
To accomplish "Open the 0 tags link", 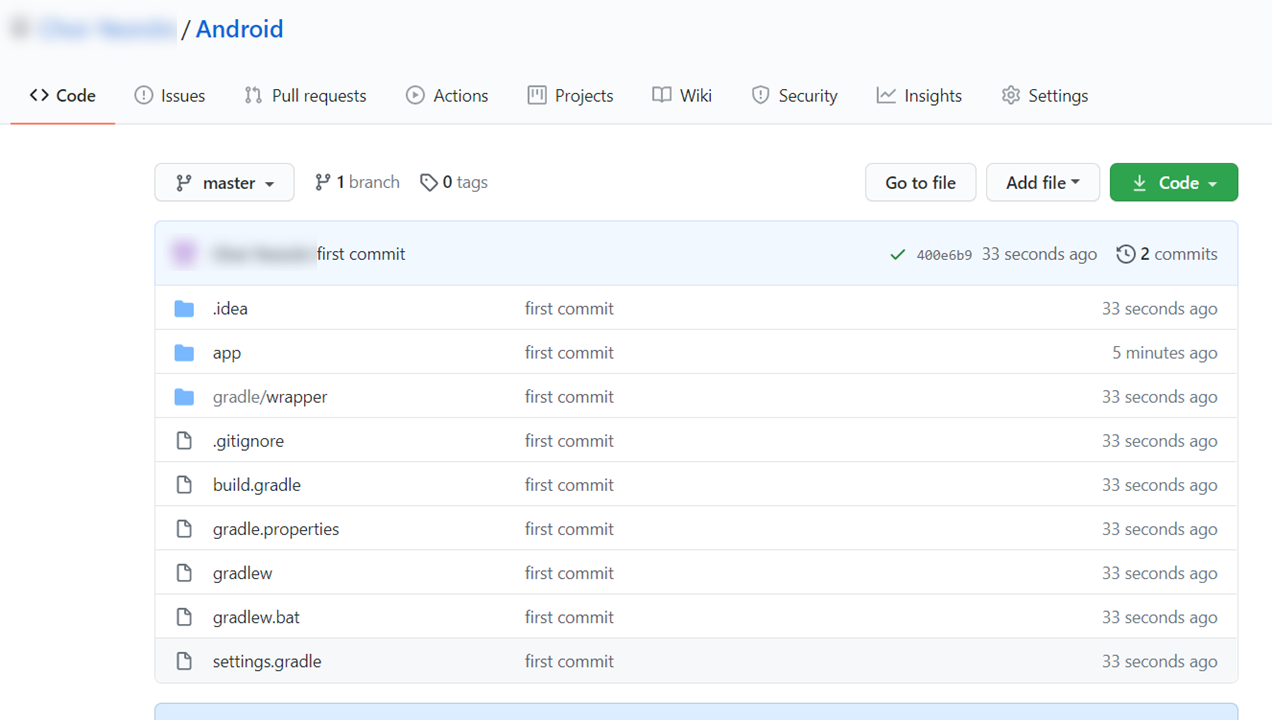I will 454,182.
